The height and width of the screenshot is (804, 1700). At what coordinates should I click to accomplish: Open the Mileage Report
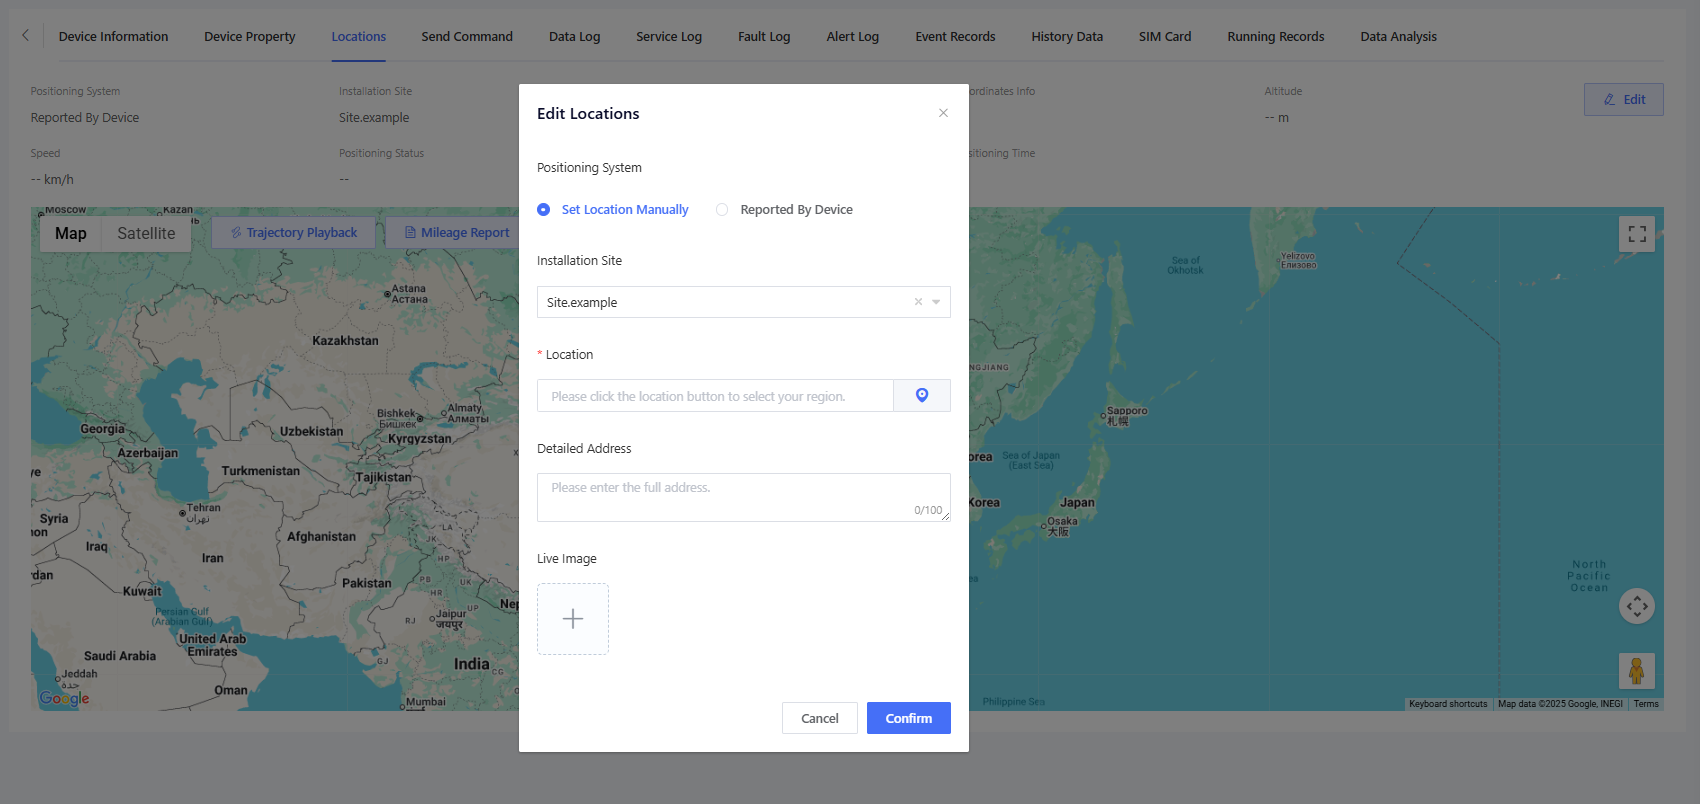pyautogui.click(x=456, y=233)
